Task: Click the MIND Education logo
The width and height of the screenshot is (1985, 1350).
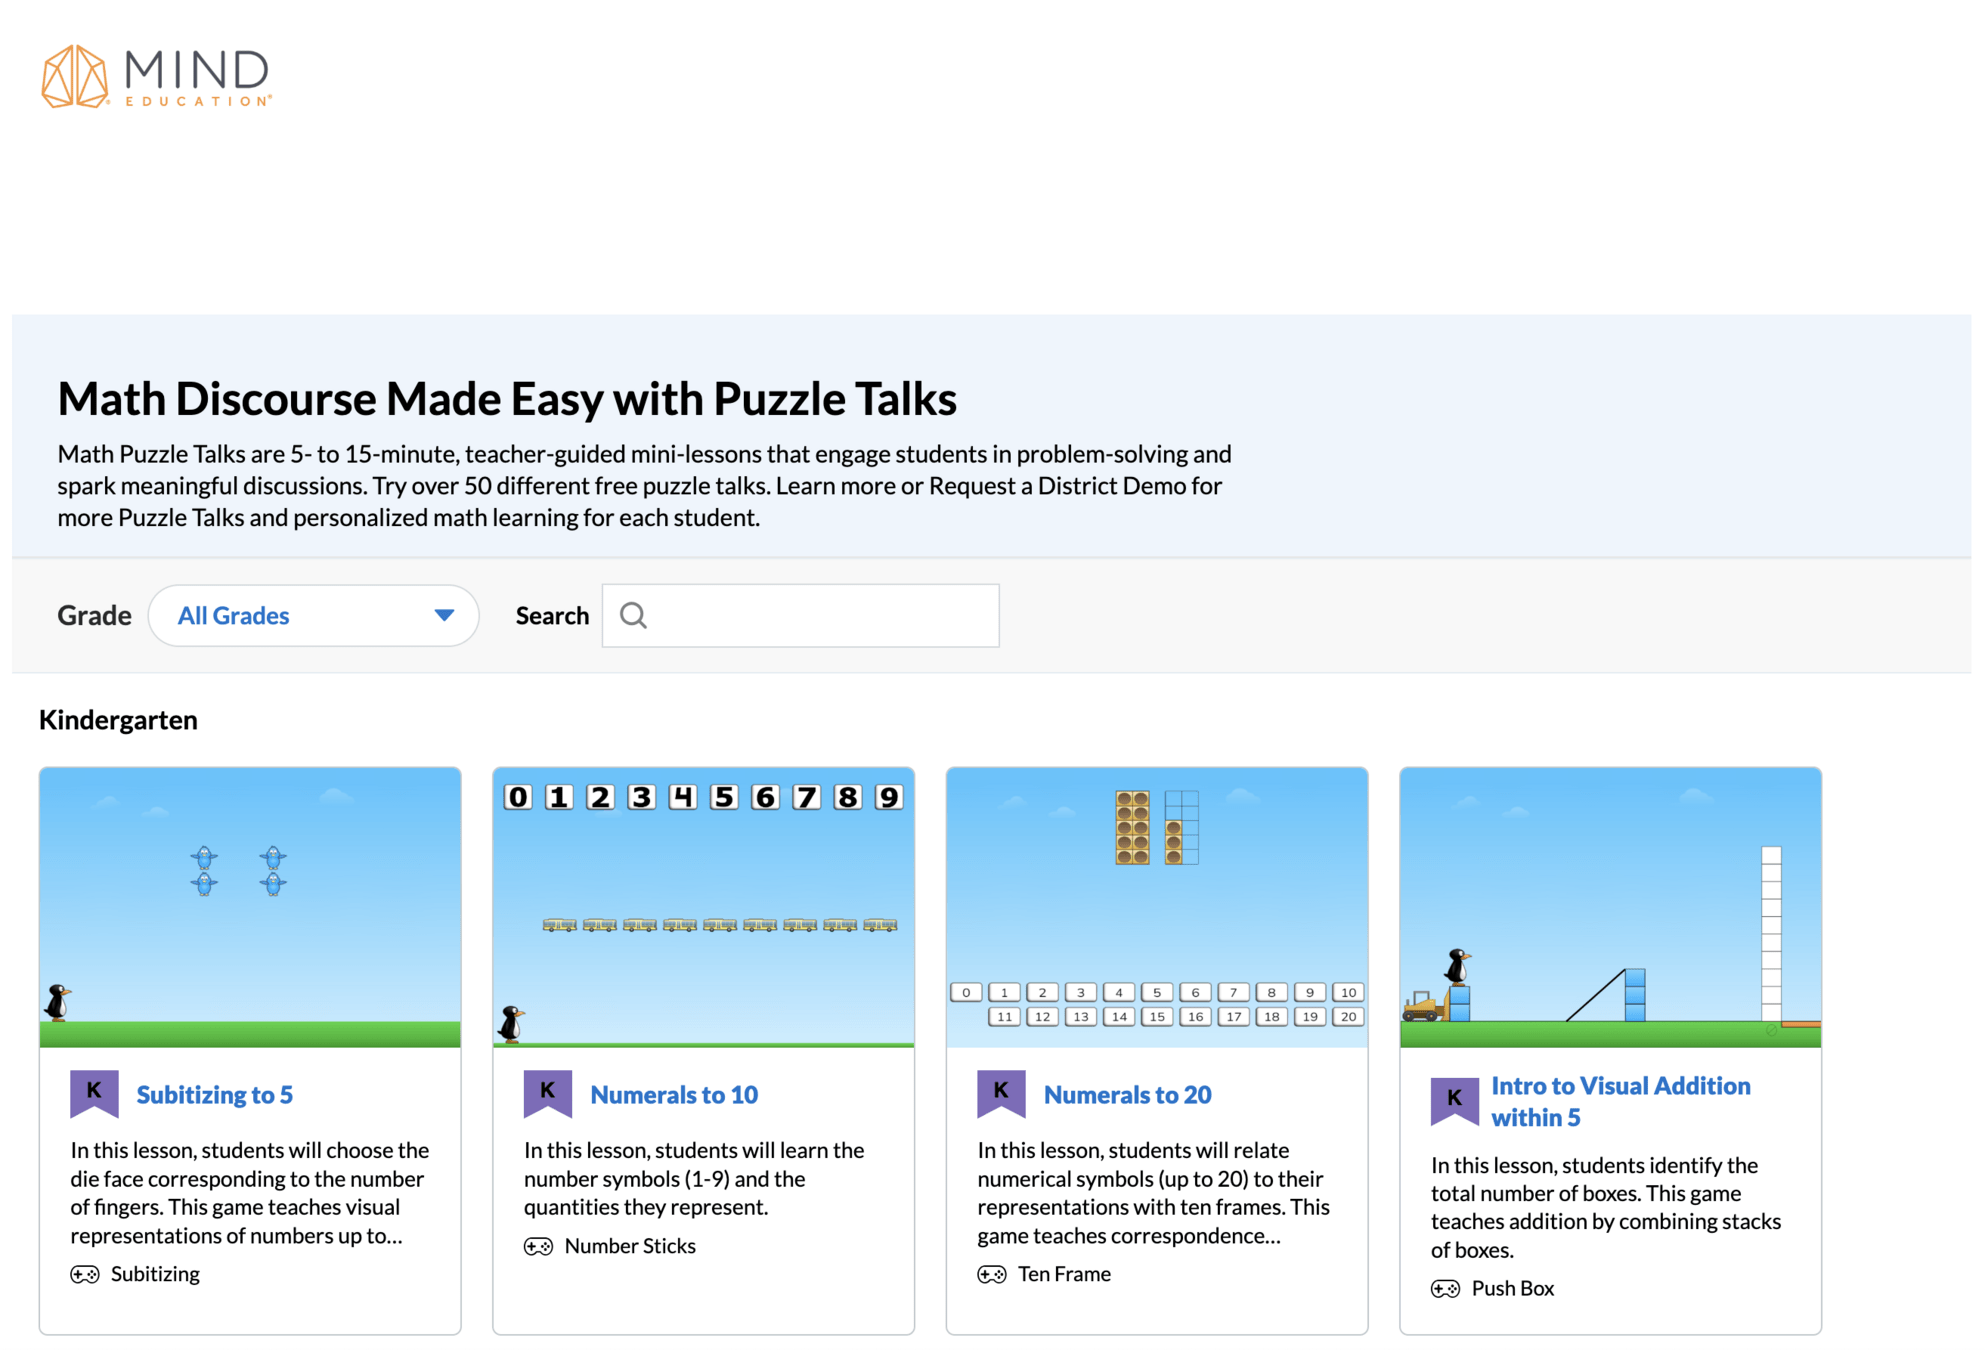Action: click(x=156, y=76)
